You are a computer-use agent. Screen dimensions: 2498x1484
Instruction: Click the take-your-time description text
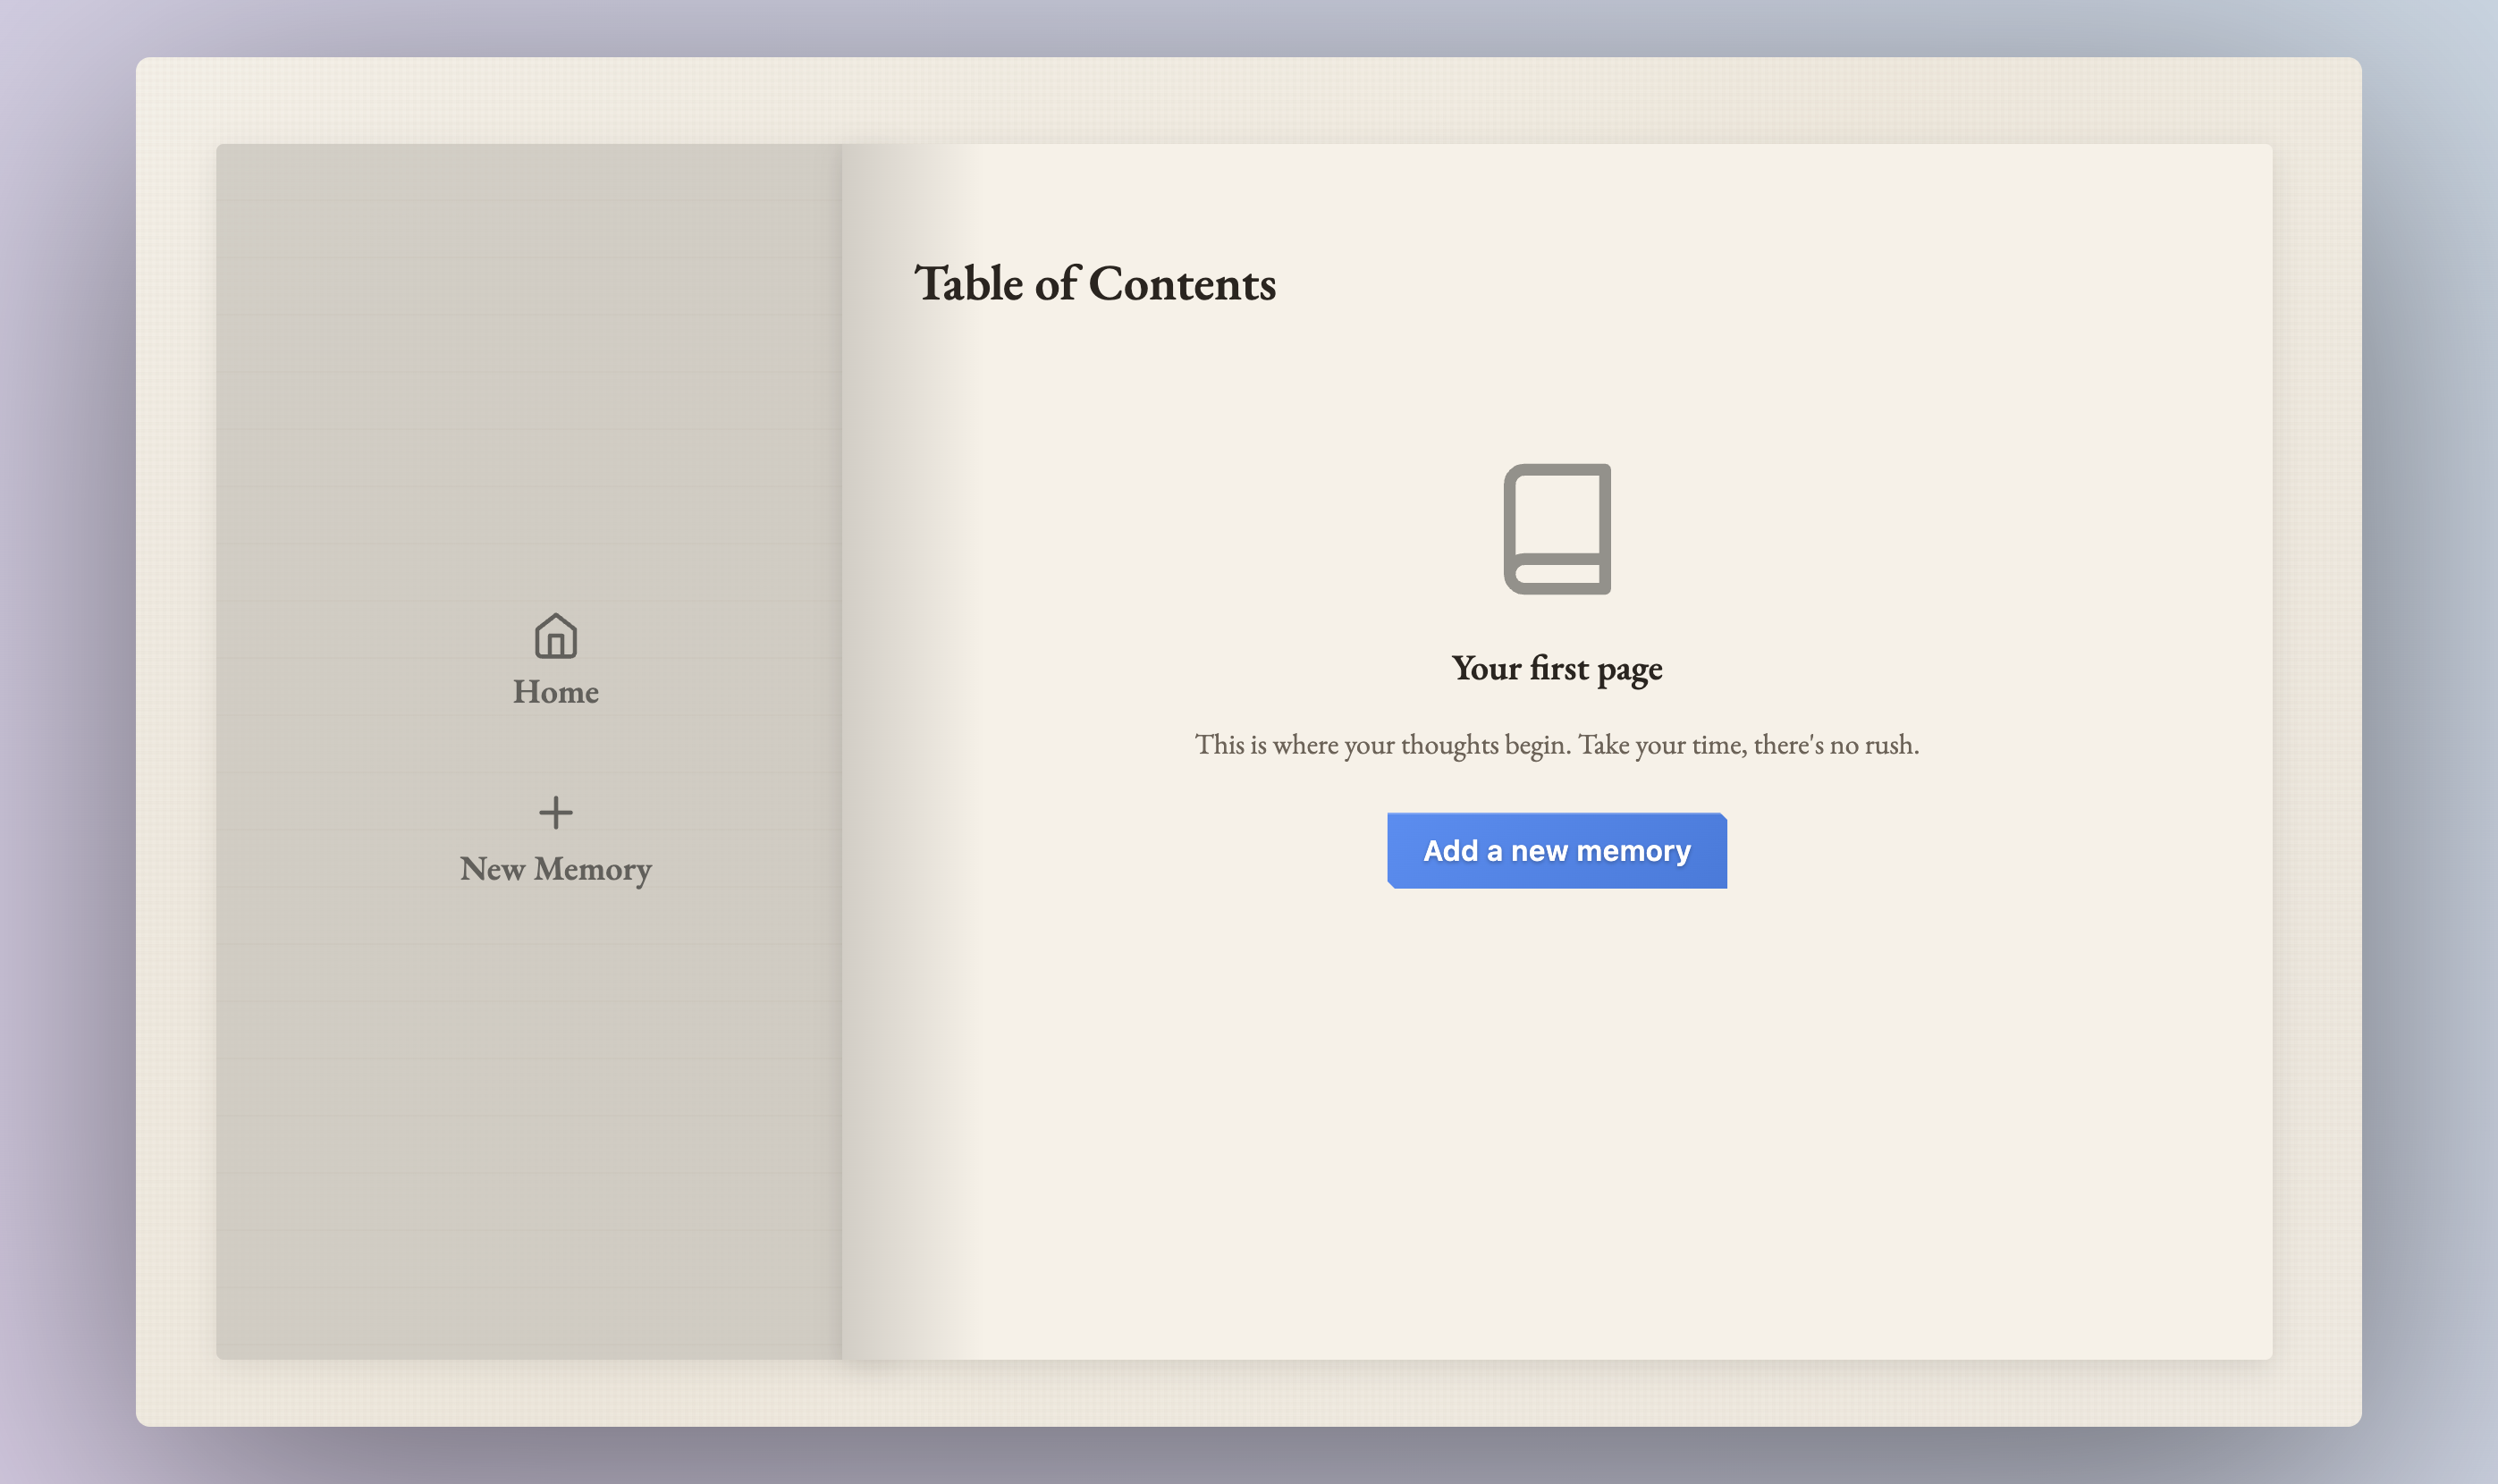coord(1557,744)
